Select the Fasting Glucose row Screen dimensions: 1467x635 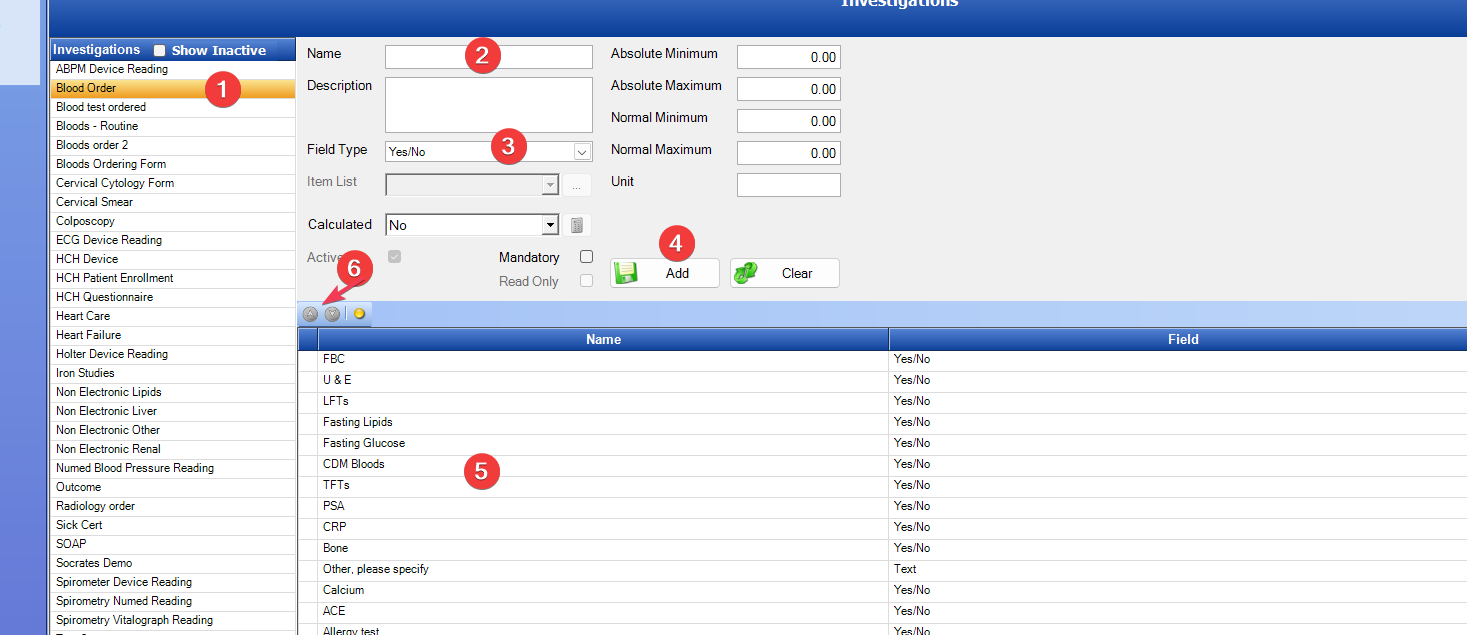[364, 443]
